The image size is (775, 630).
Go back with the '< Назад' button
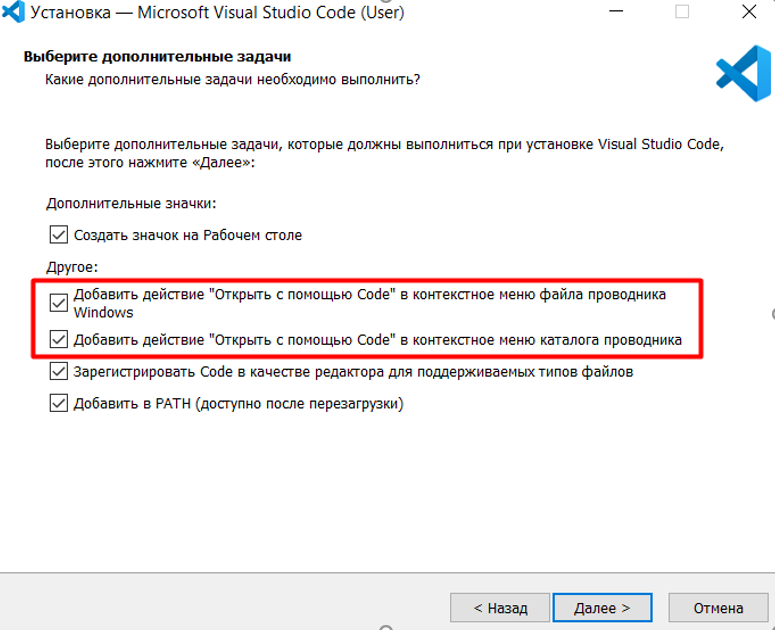tap(500, 608)
